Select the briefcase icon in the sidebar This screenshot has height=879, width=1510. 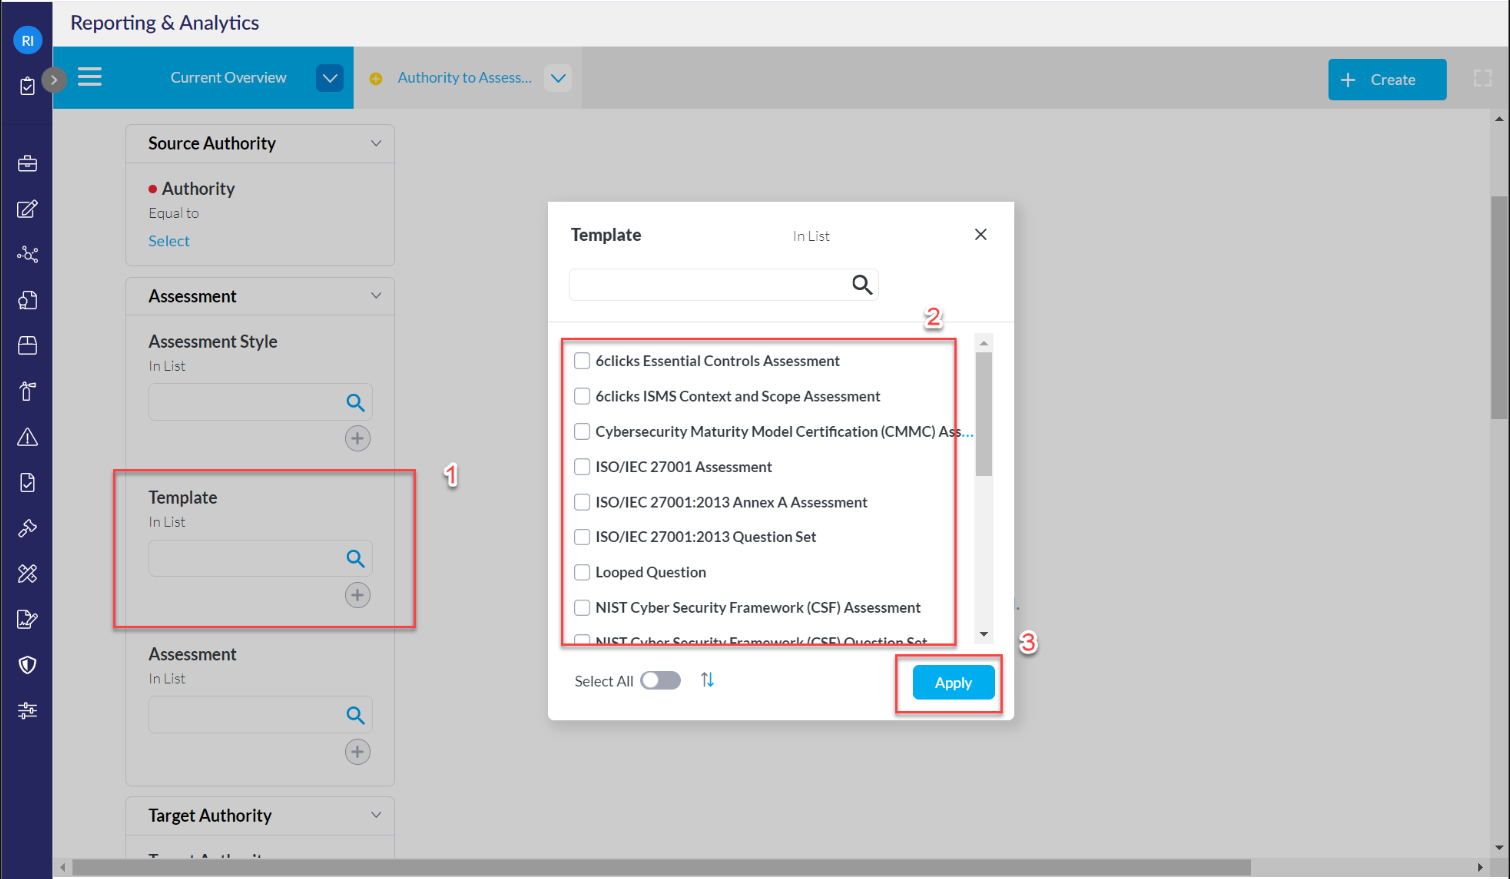coord(26,162)
